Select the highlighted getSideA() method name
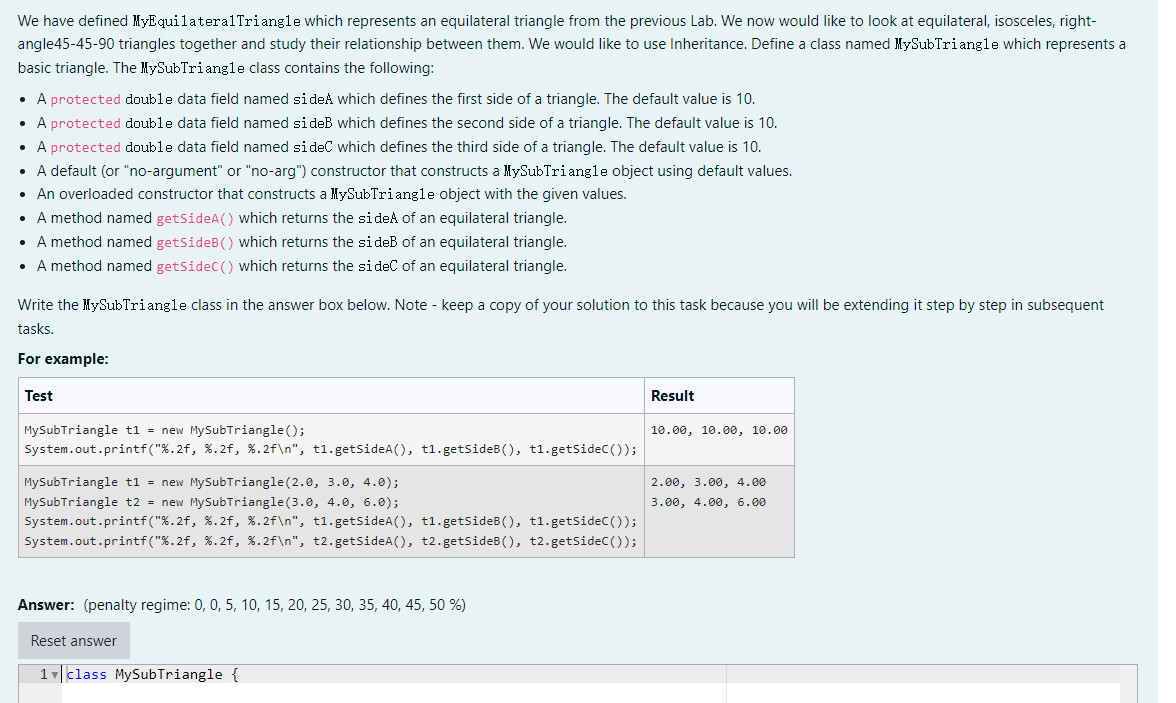The image size is (1176, 703). click(194, 217)
